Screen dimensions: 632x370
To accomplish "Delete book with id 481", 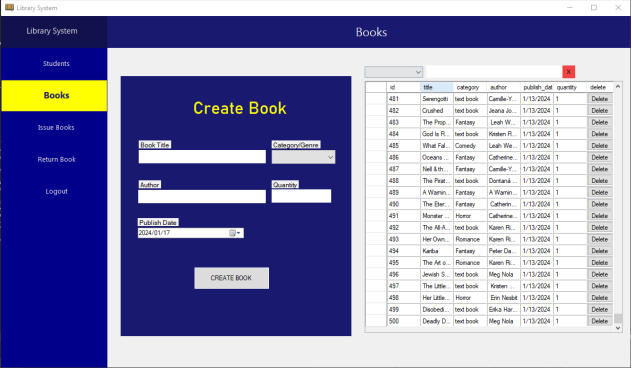I will 599,99.
